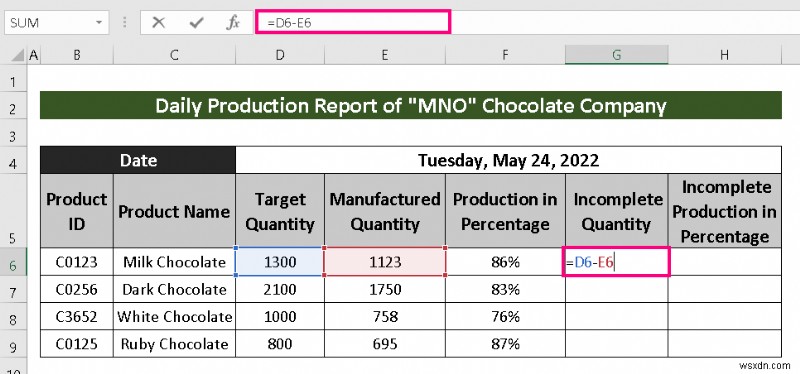Confirm formula with the checkmark icon
800x374 pixels.
click(x=196, y=23)
